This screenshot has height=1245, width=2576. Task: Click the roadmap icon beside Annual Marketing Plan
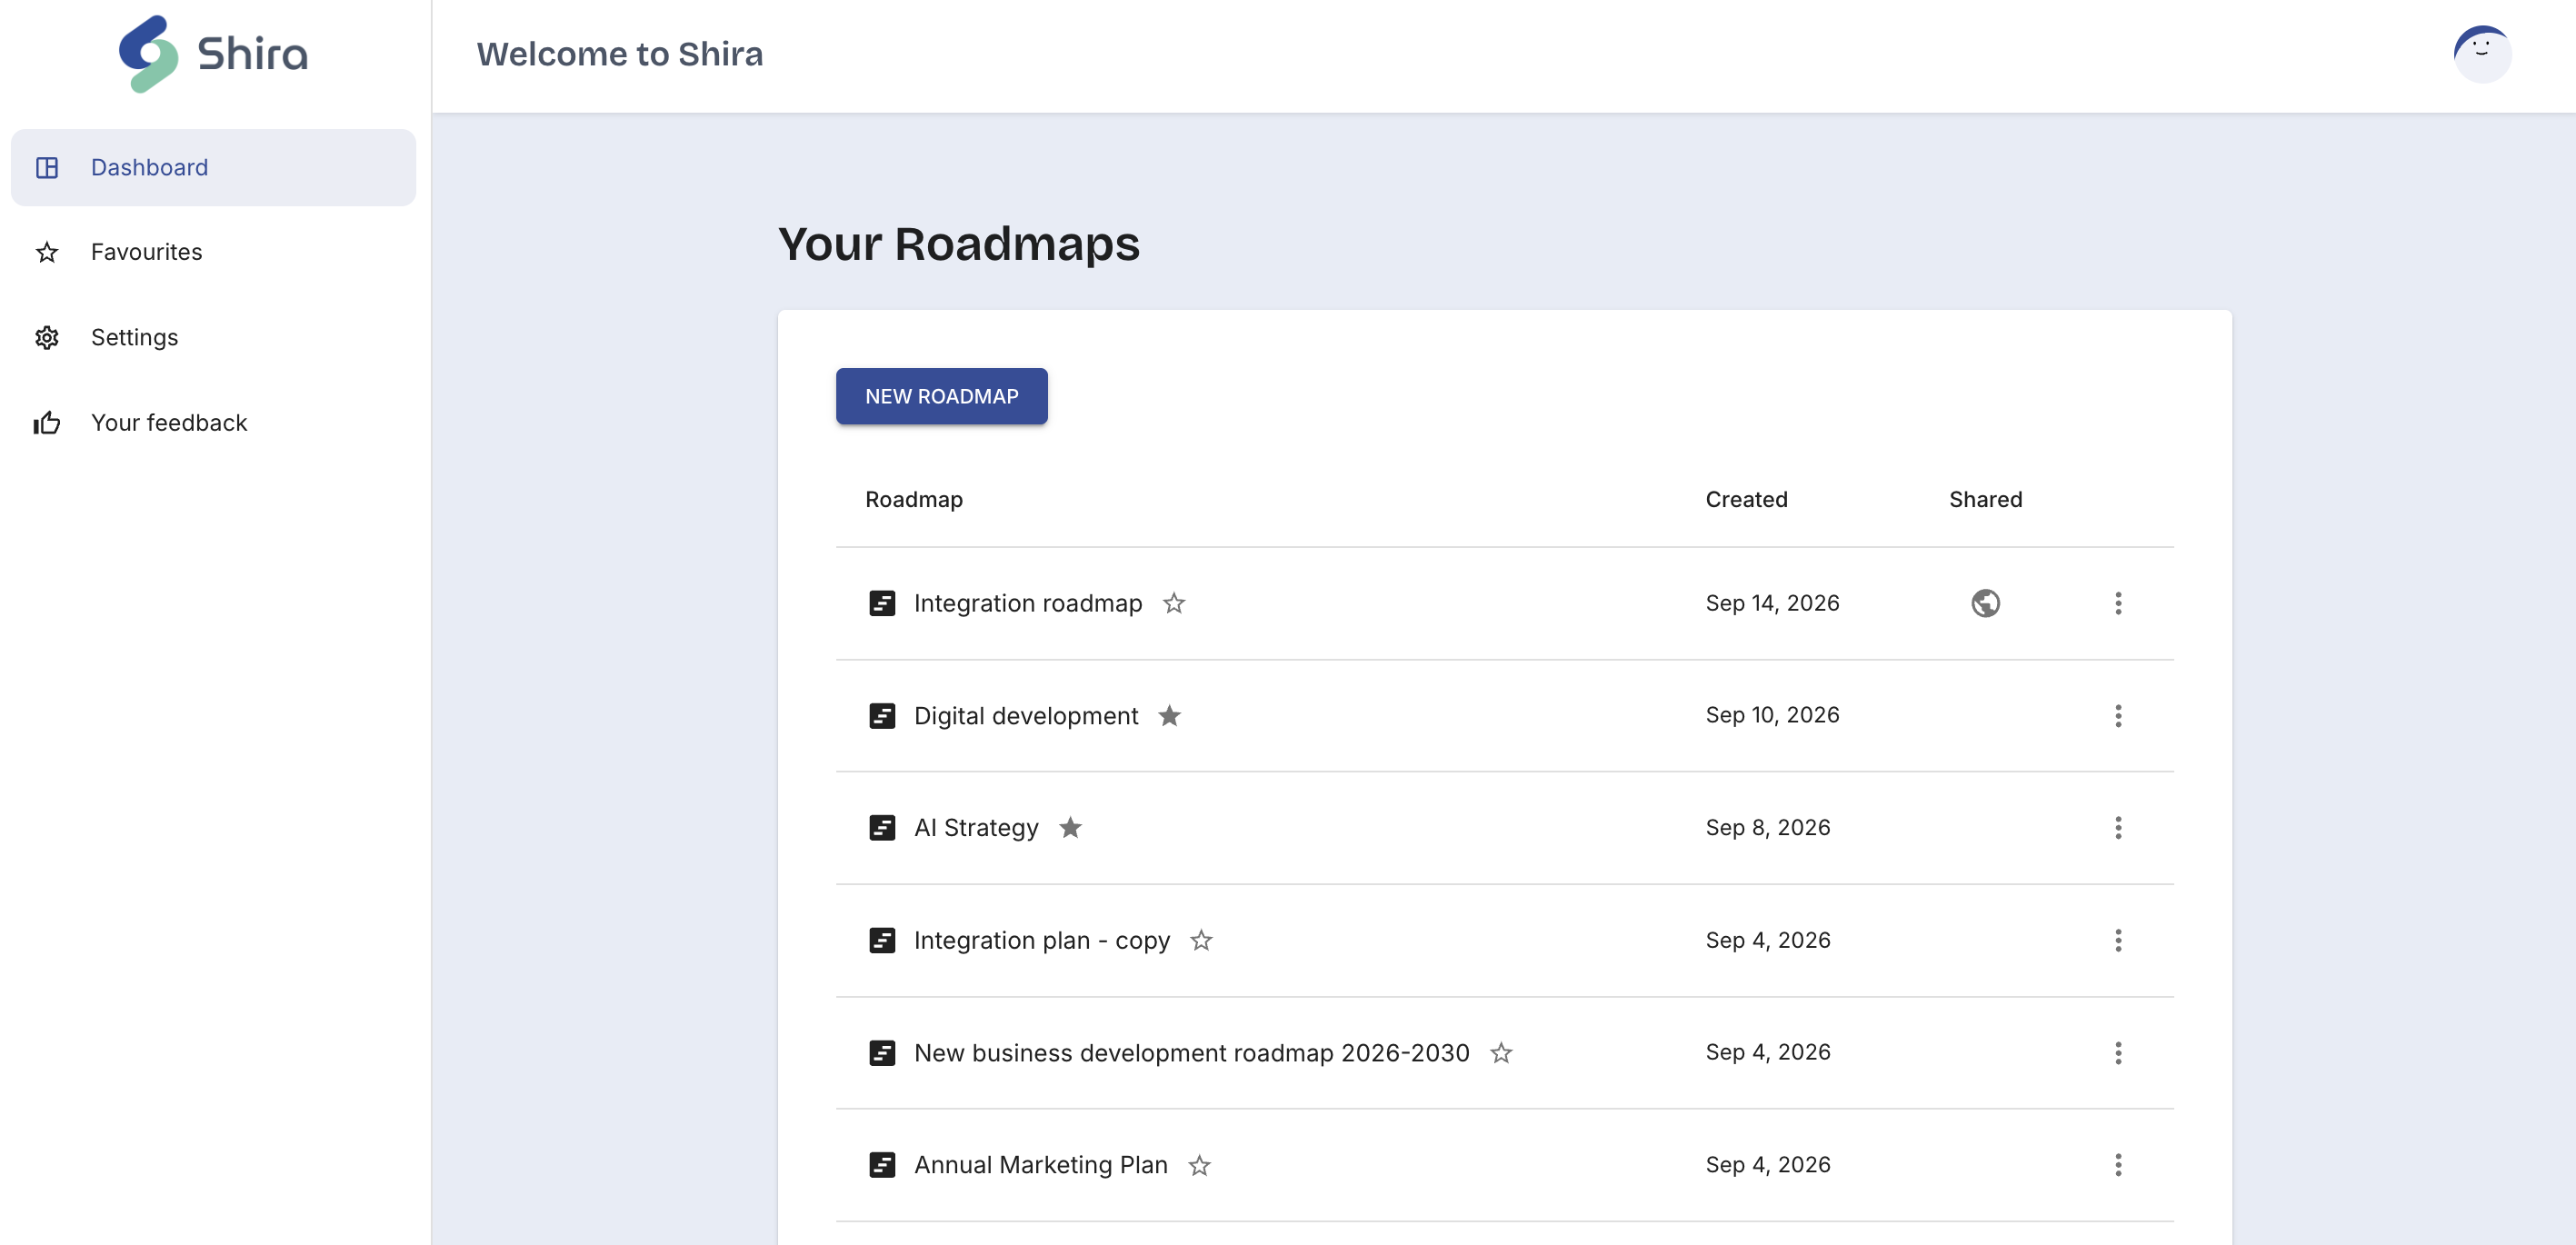click(882, 1165)
